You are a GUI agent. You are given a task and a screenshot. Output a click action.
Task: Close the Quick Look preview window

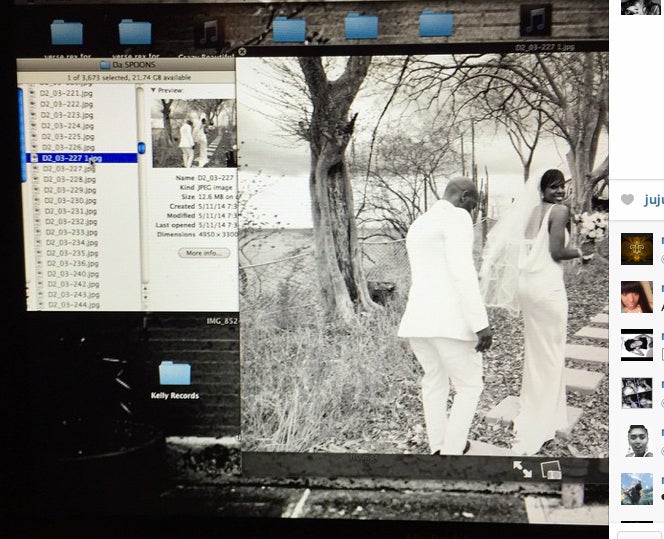pos(242,50)
